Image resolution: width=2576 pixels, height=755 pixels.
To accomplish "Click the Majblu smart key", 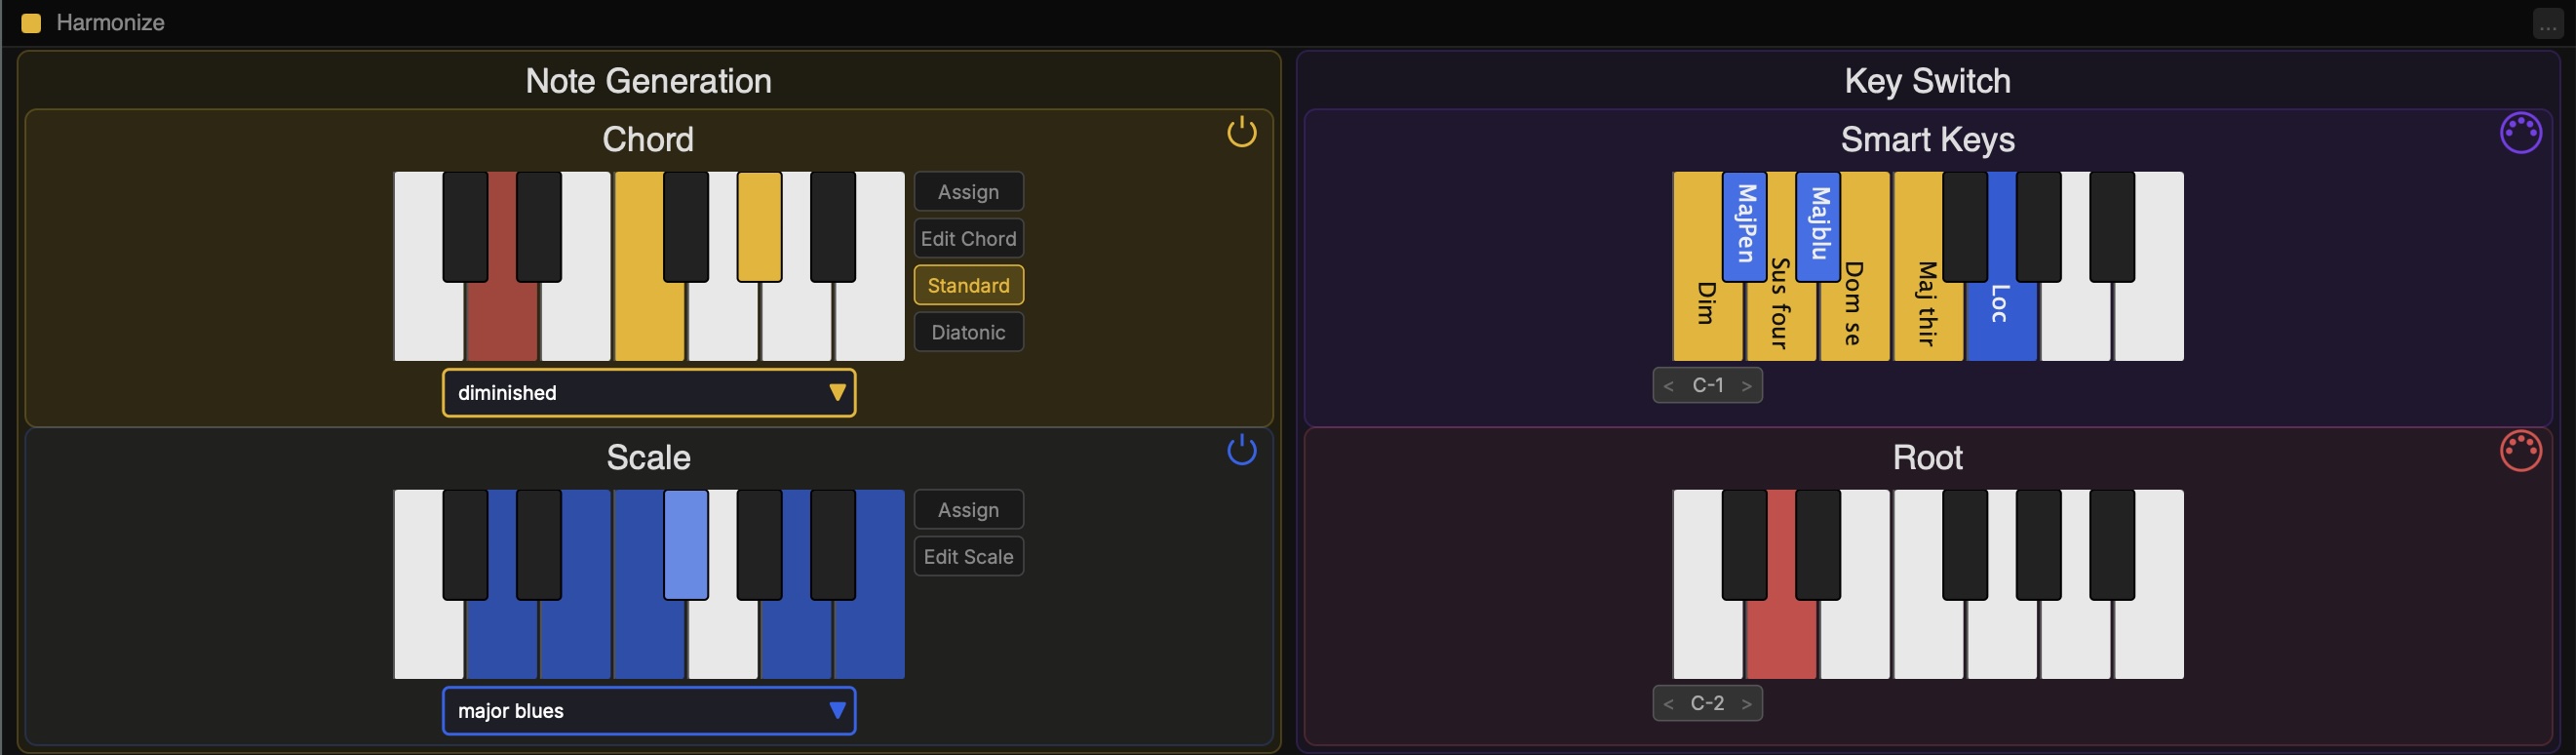I will tap(1818, 226).
